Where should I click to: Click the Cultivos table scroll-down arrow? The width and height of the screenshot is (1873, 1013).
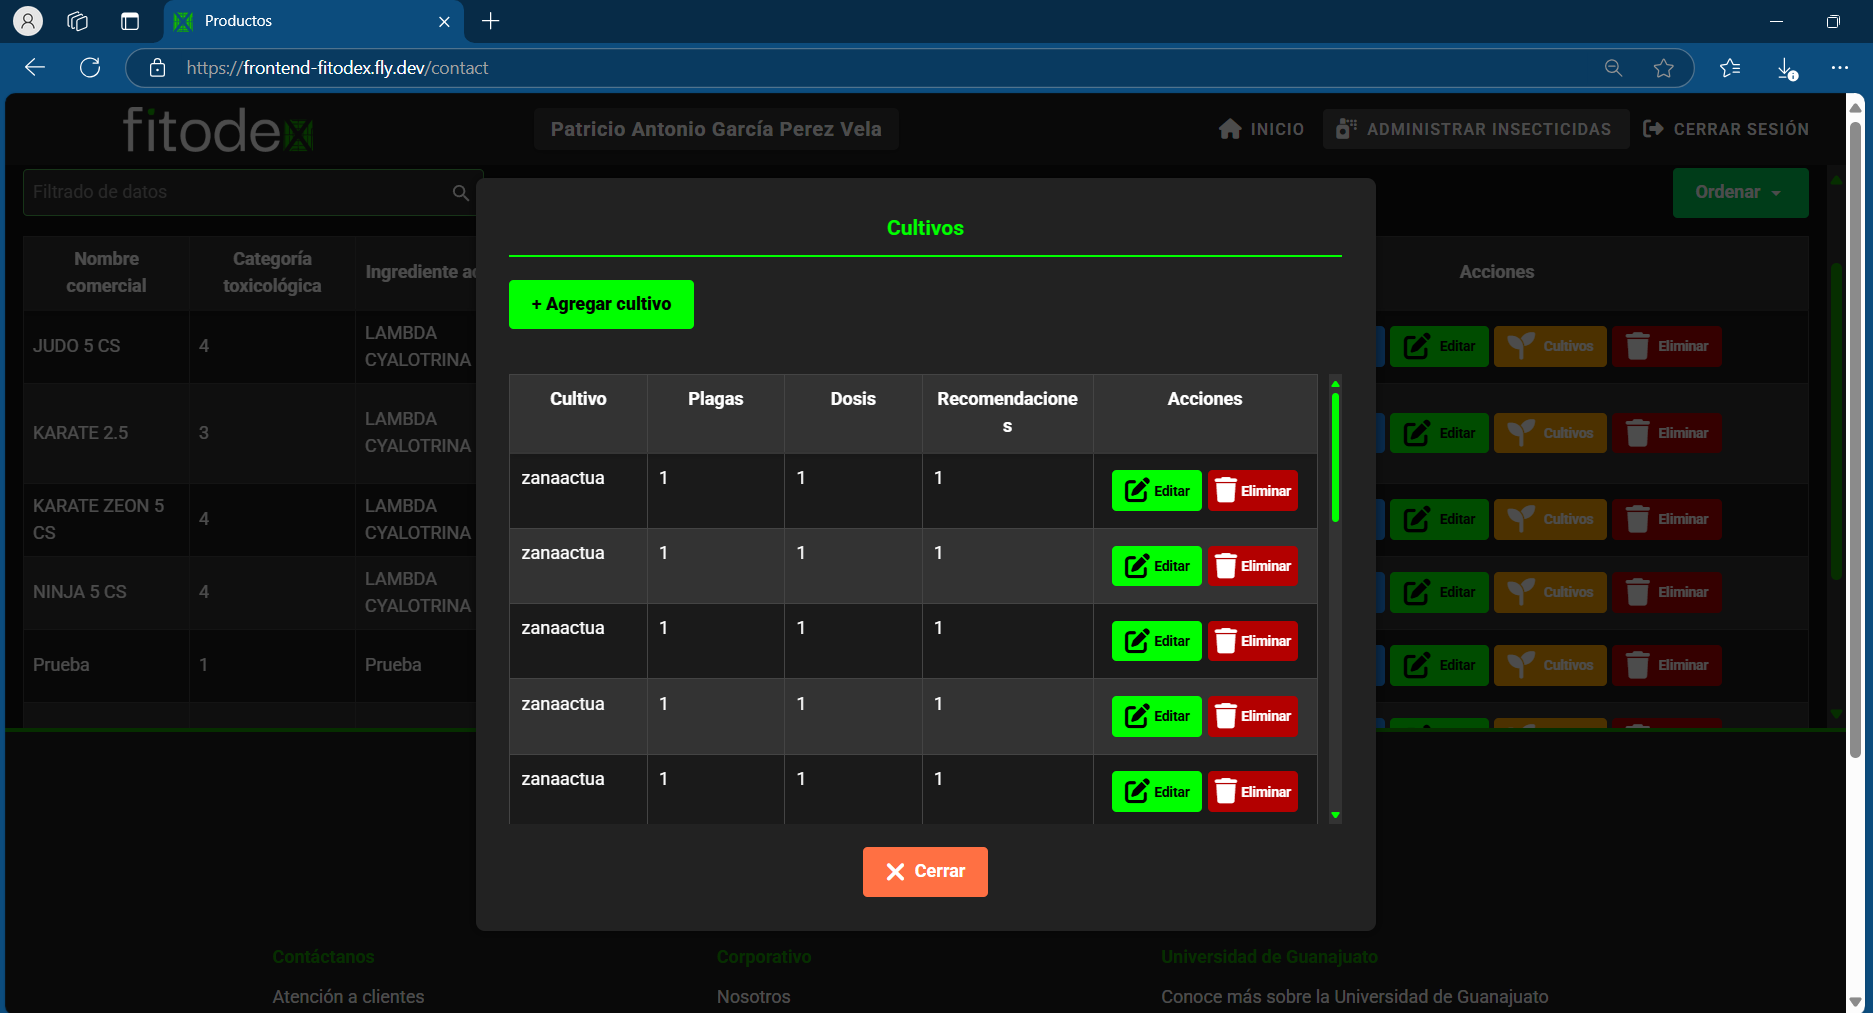pos(1335,816)
